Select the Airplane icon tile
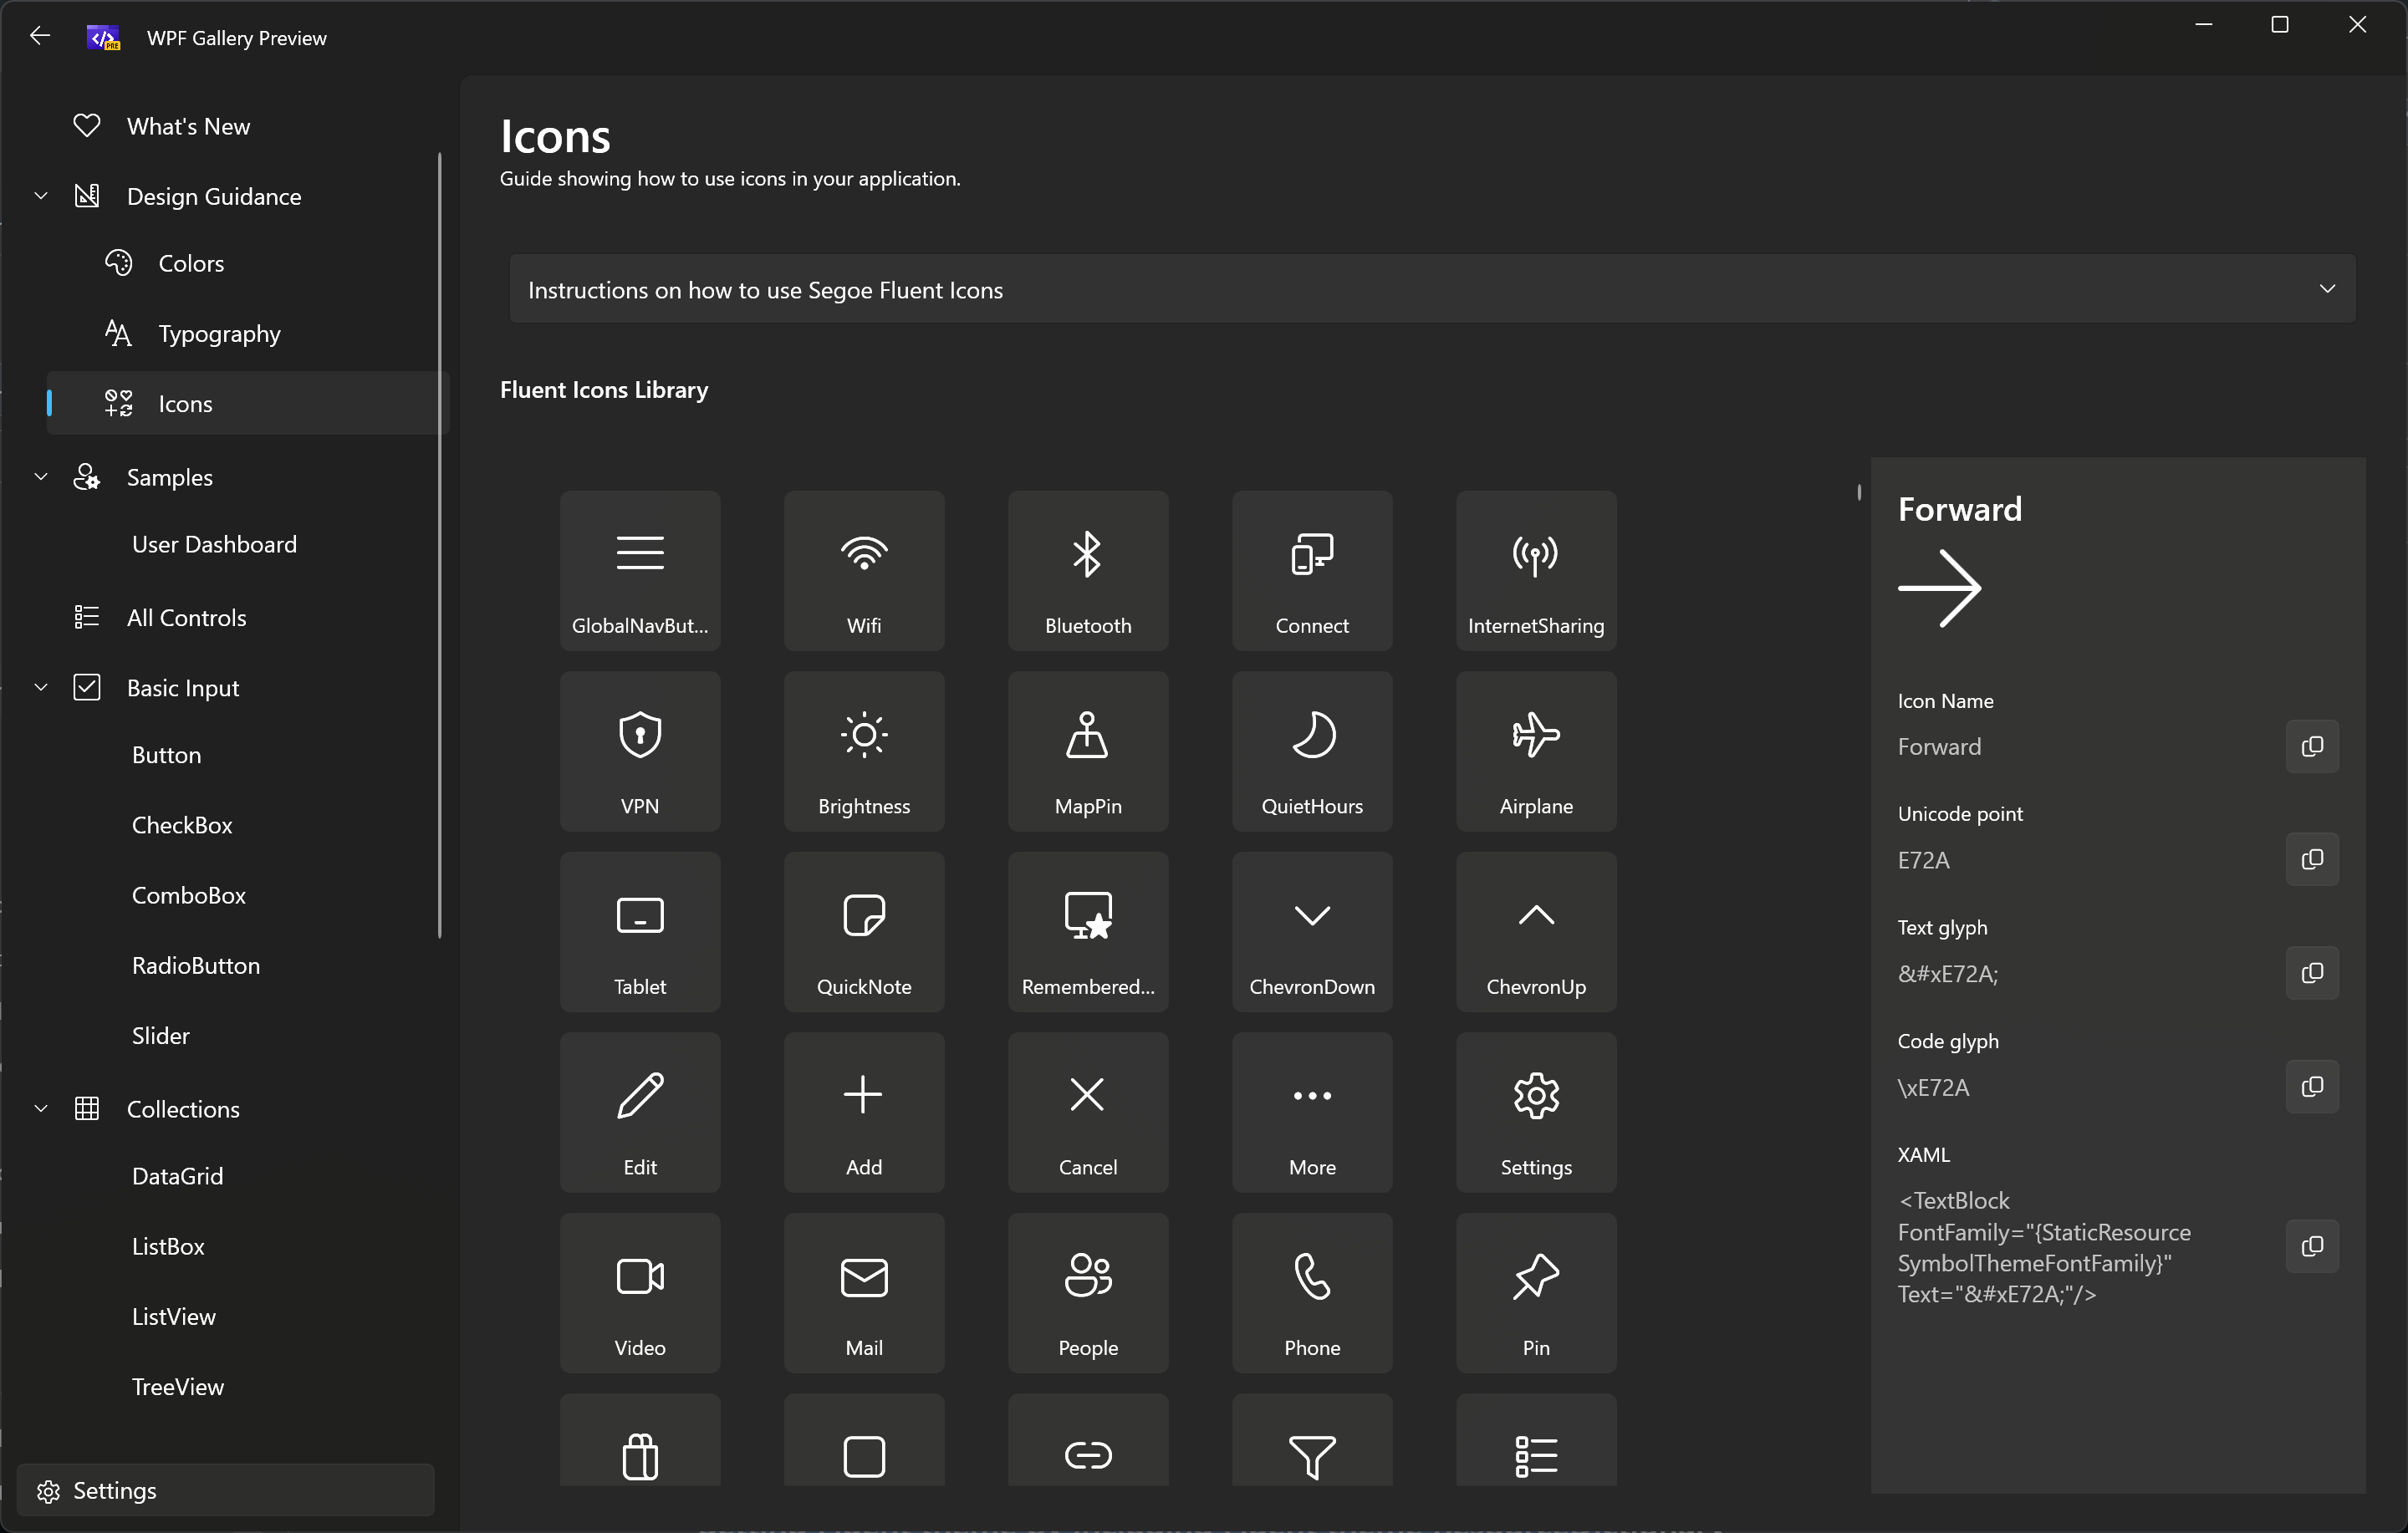Viewport: 2408px width, 1533px height. [x=1536, y=751]
